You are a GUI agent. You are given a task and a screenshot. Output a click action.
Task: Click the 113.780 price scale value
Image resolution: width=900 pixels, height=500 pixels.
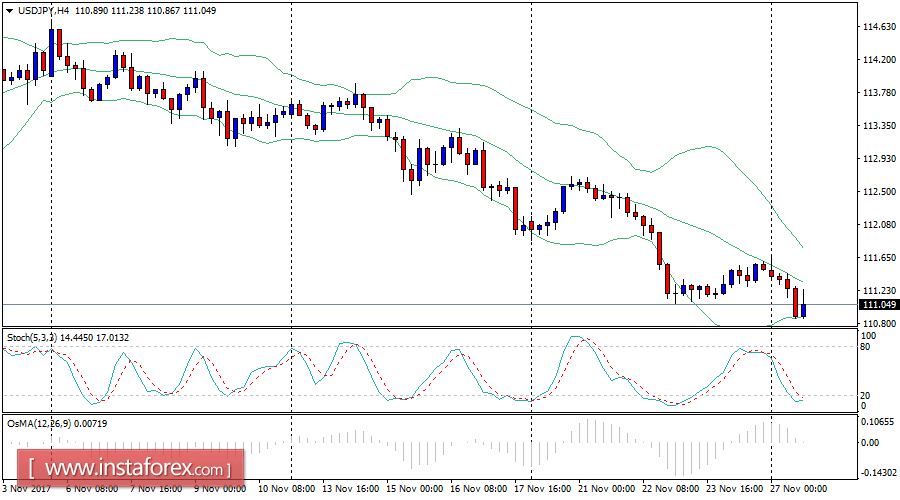879,92
